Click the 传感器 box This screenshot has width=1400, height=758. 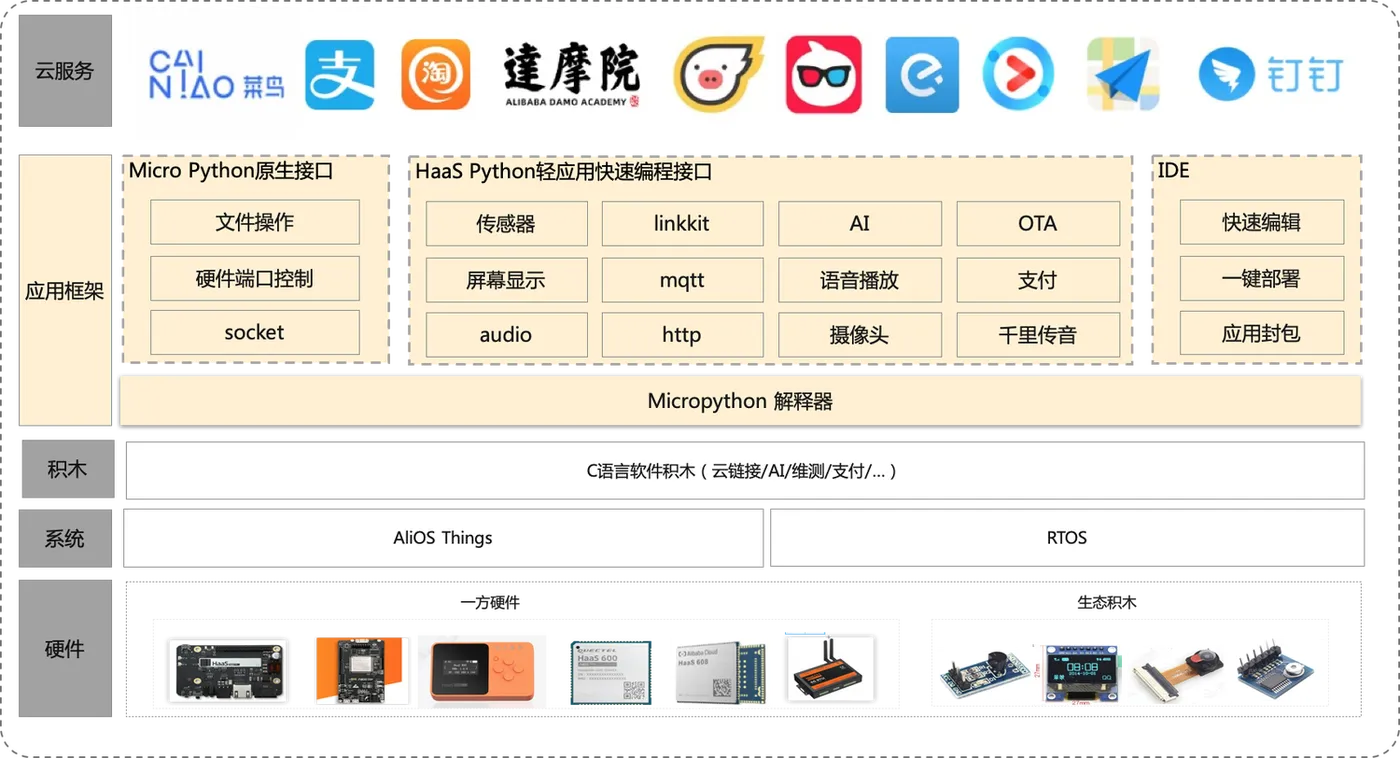(506, 224)
